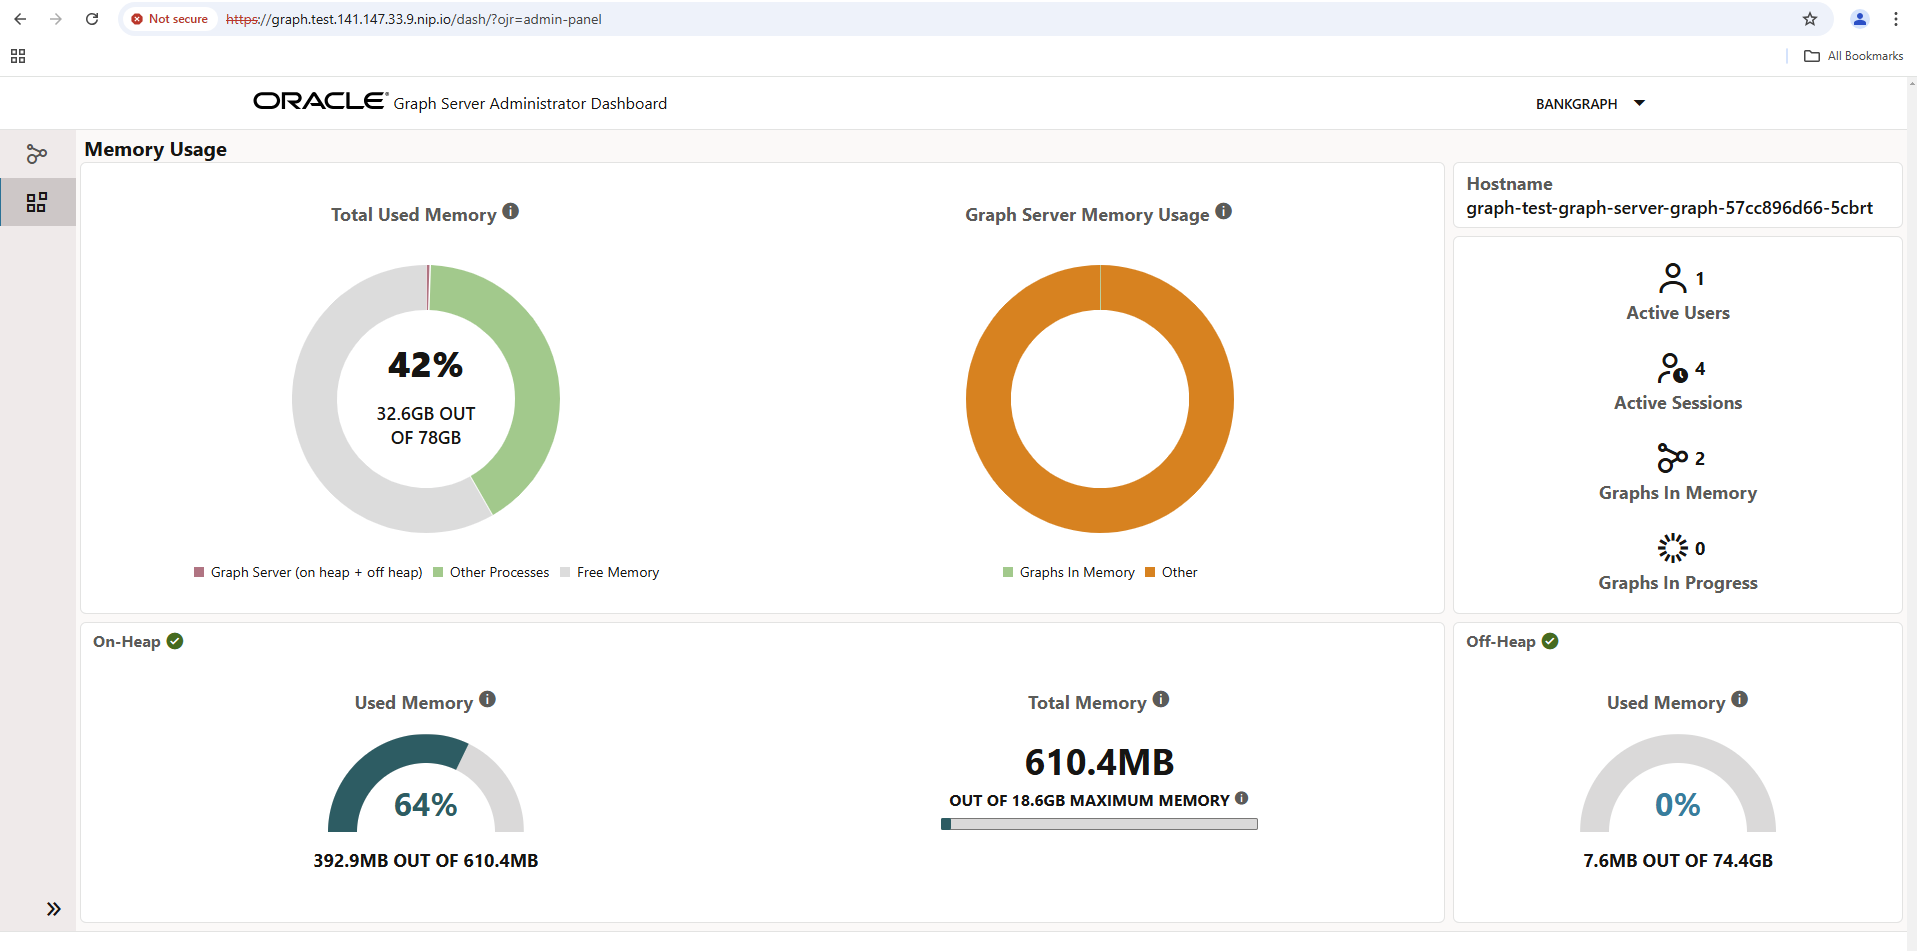
Task: Click info icon next to Total Memory
Action: [x=1161, y=700]
